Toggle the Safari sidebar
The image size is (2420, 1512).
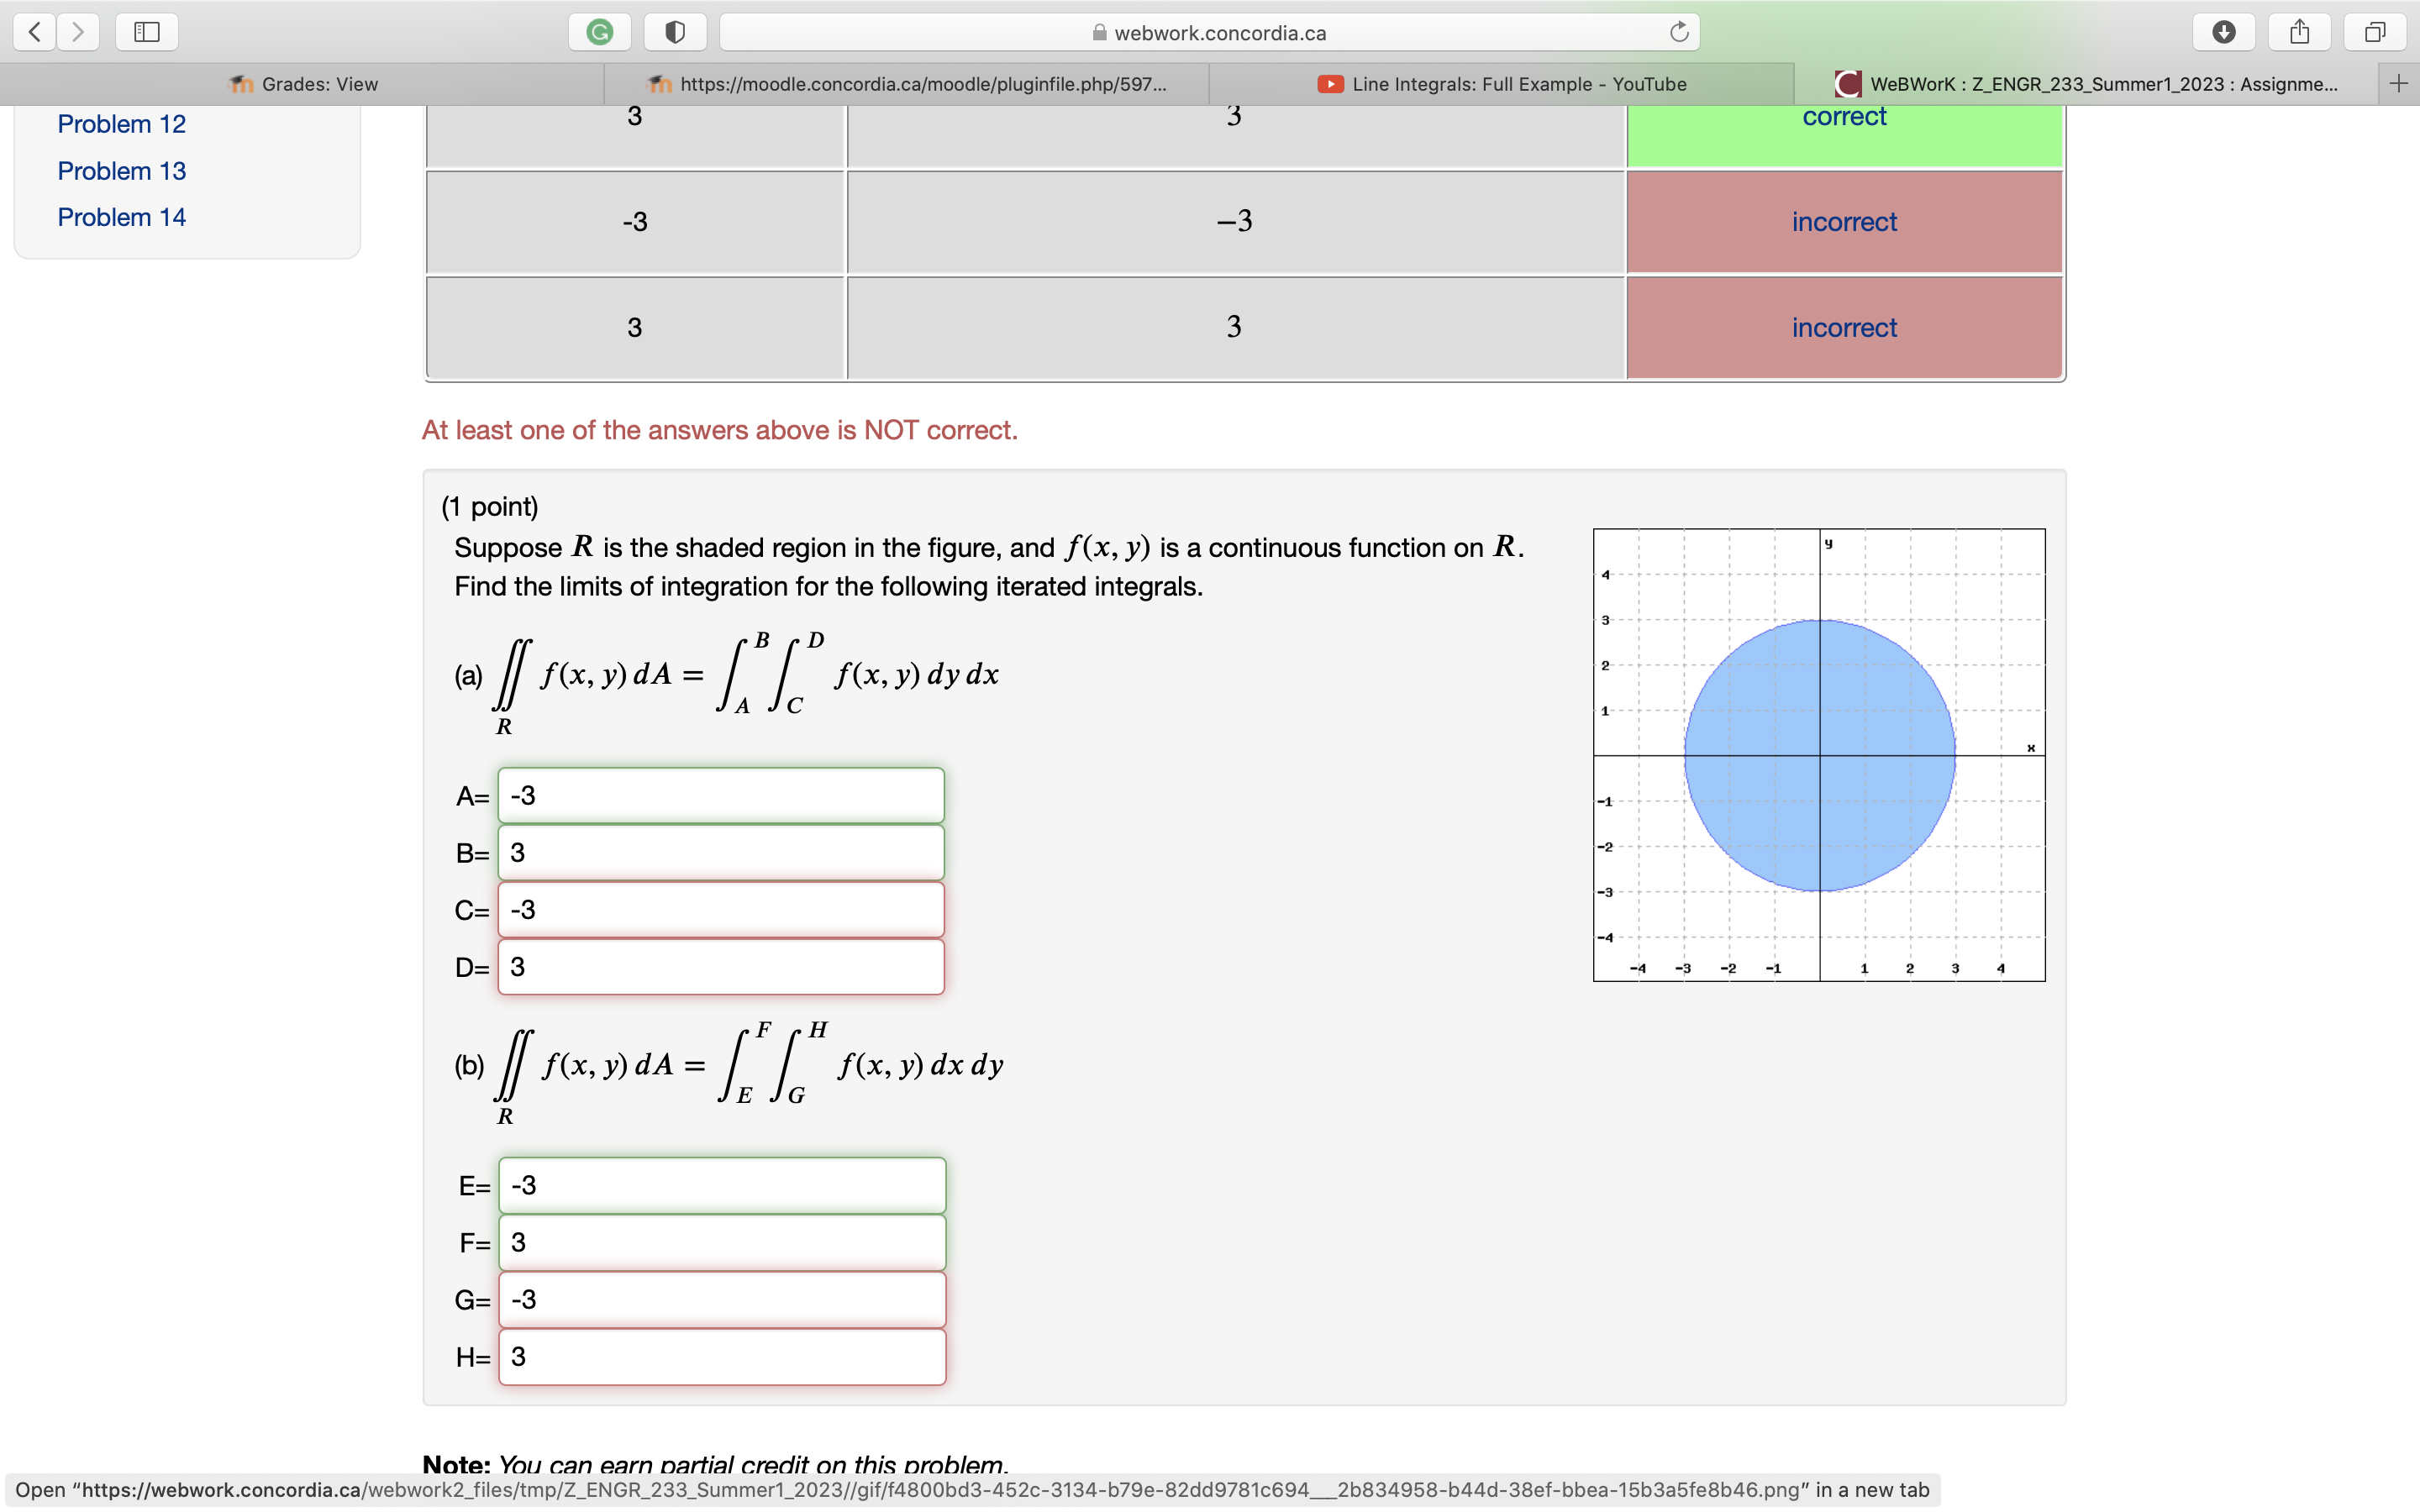pos(146,31)
